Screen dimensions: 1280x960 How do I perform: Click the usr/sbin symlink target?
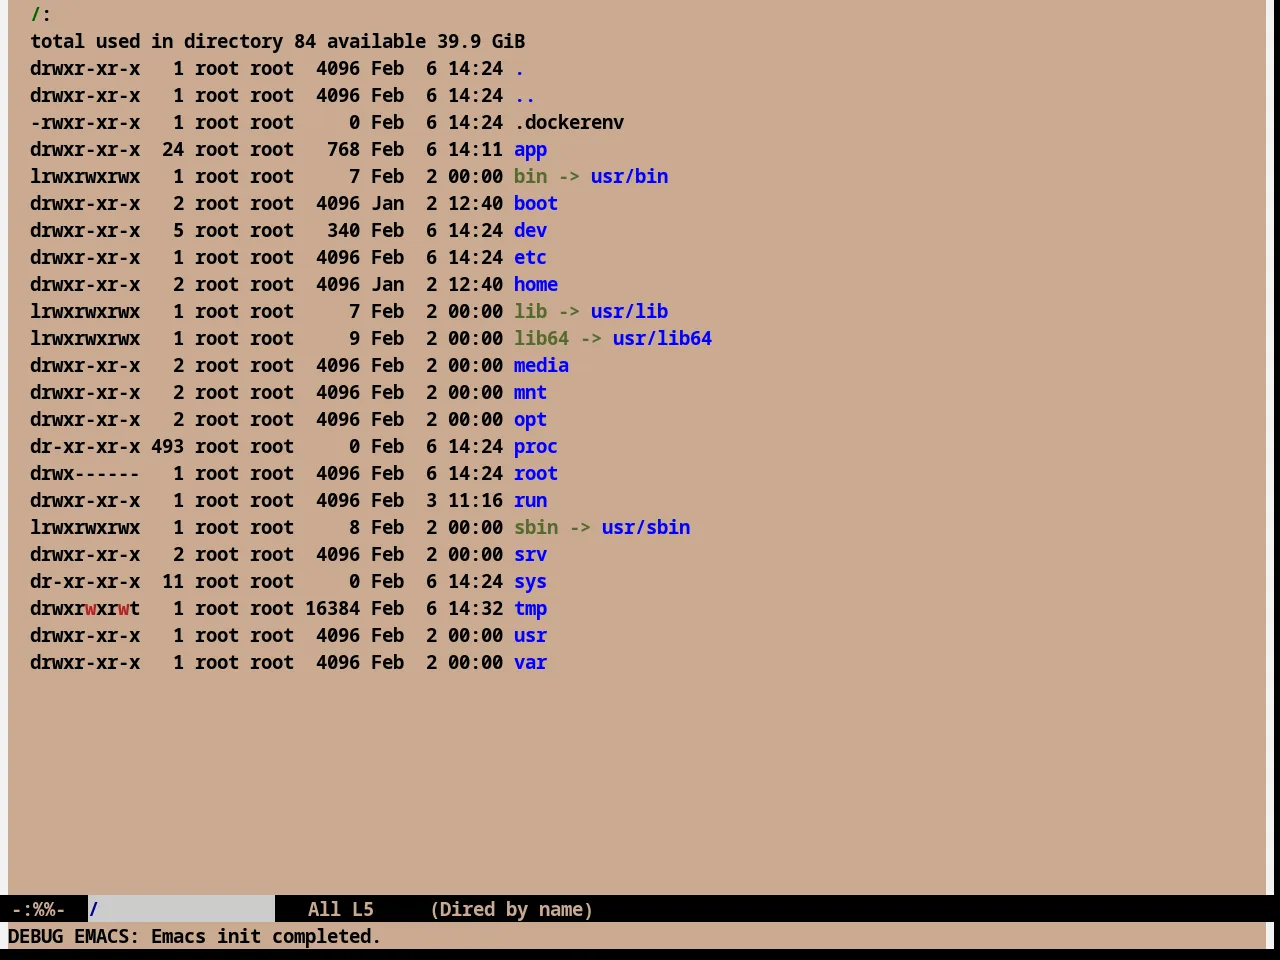(x=646, y=528)
